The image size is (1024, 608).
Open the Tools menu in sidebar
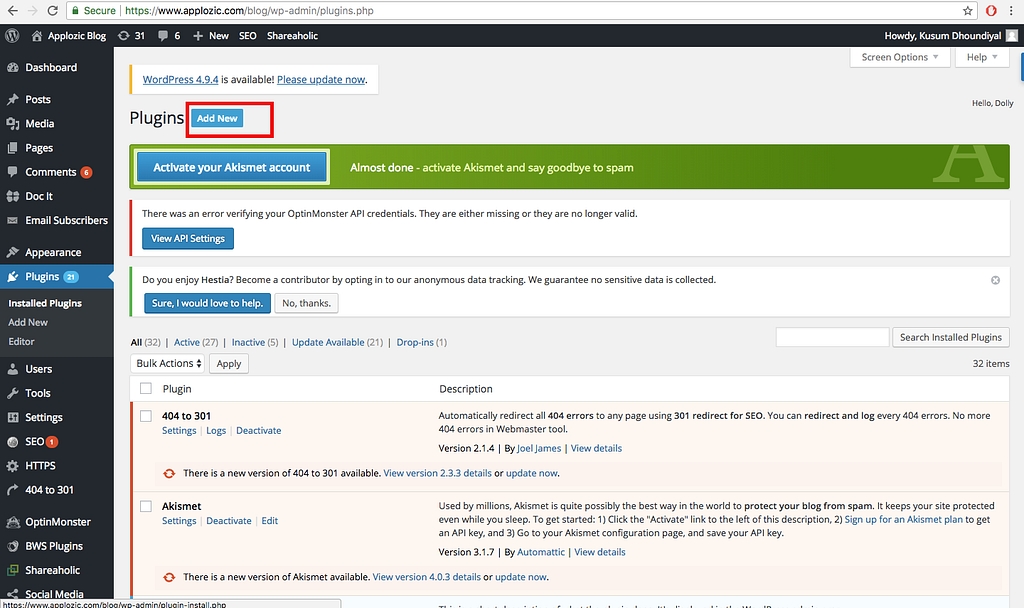[x=38, y=394]
